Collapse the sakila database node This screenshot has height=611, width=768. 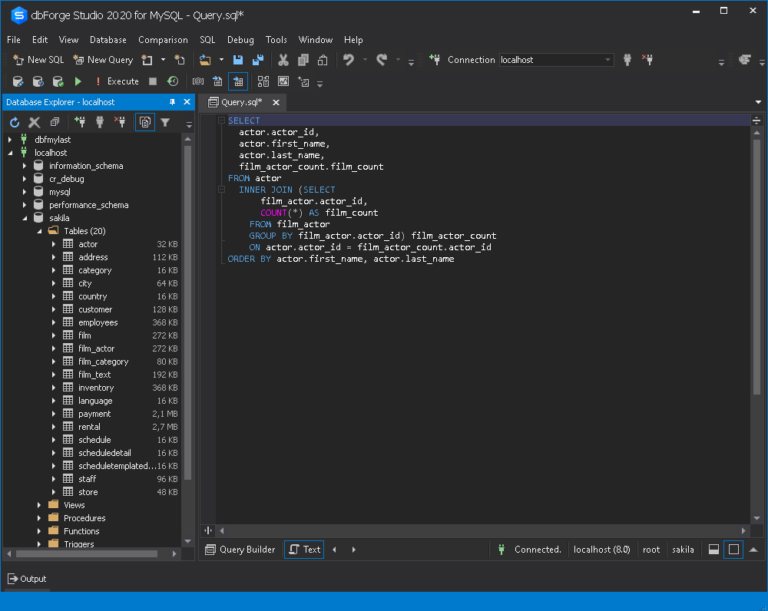[x=24, y=218]
